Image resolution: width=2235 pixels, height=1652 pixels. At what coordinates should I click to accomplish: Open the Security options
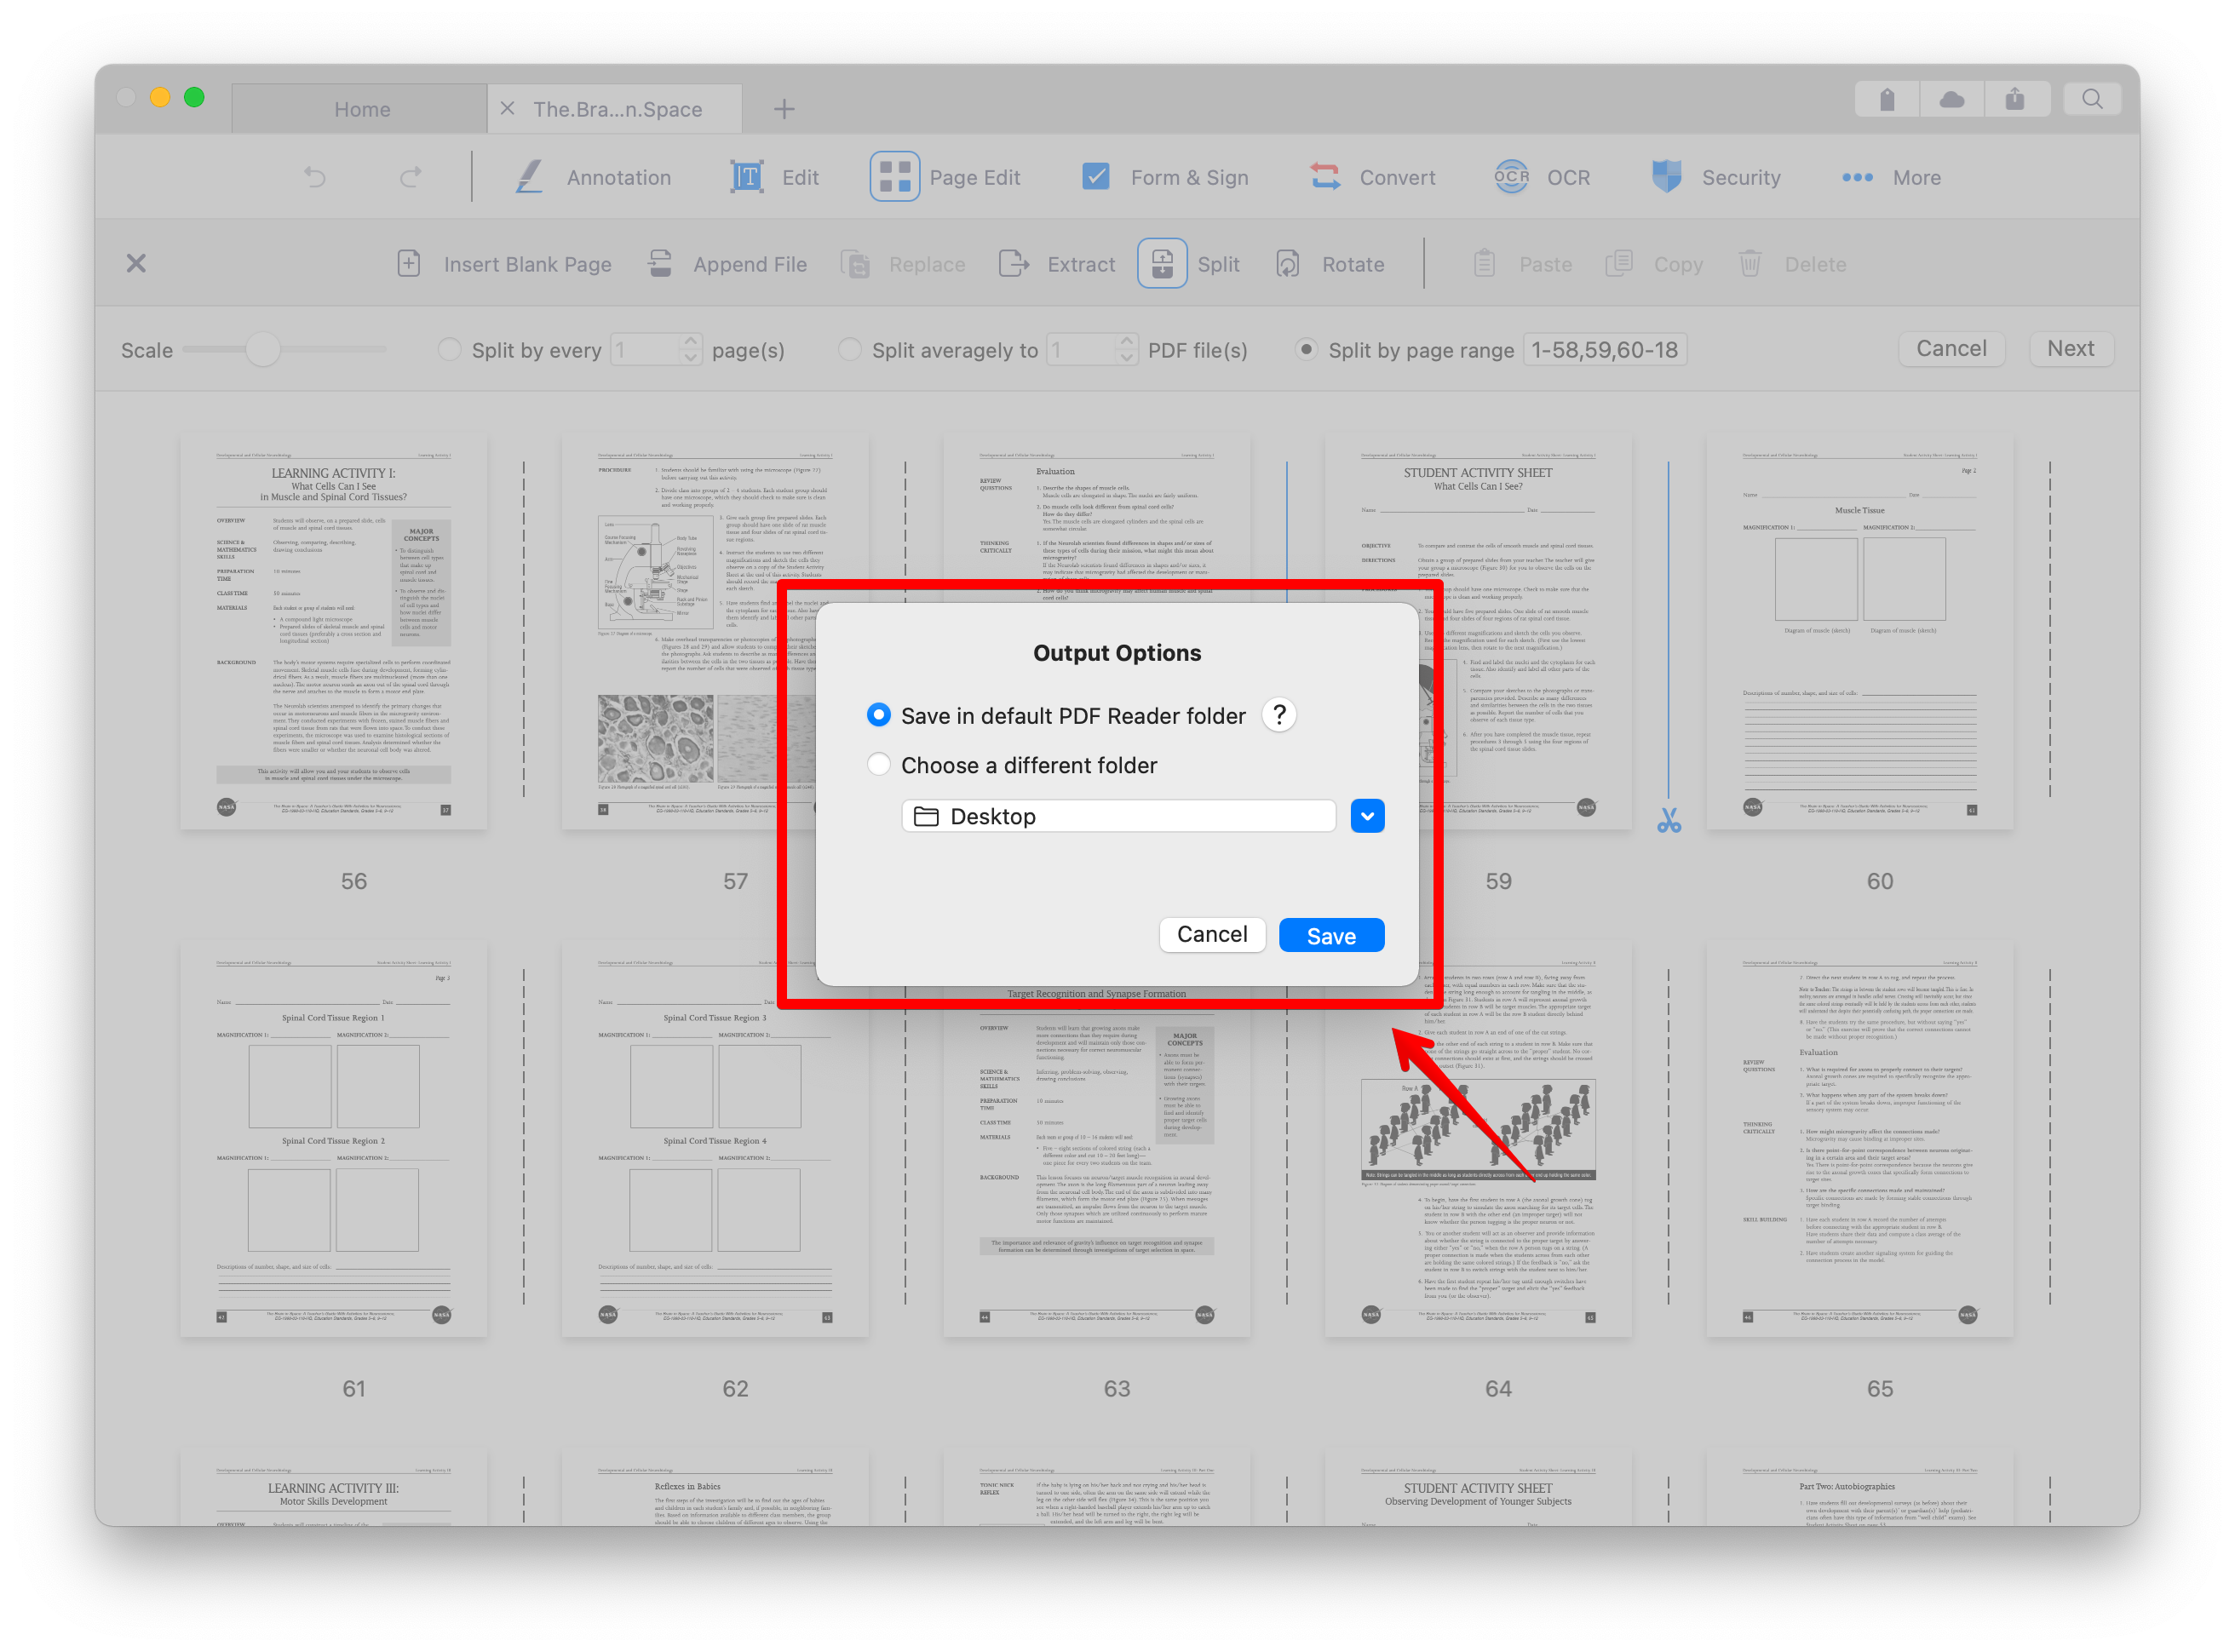coord(1716,177)
